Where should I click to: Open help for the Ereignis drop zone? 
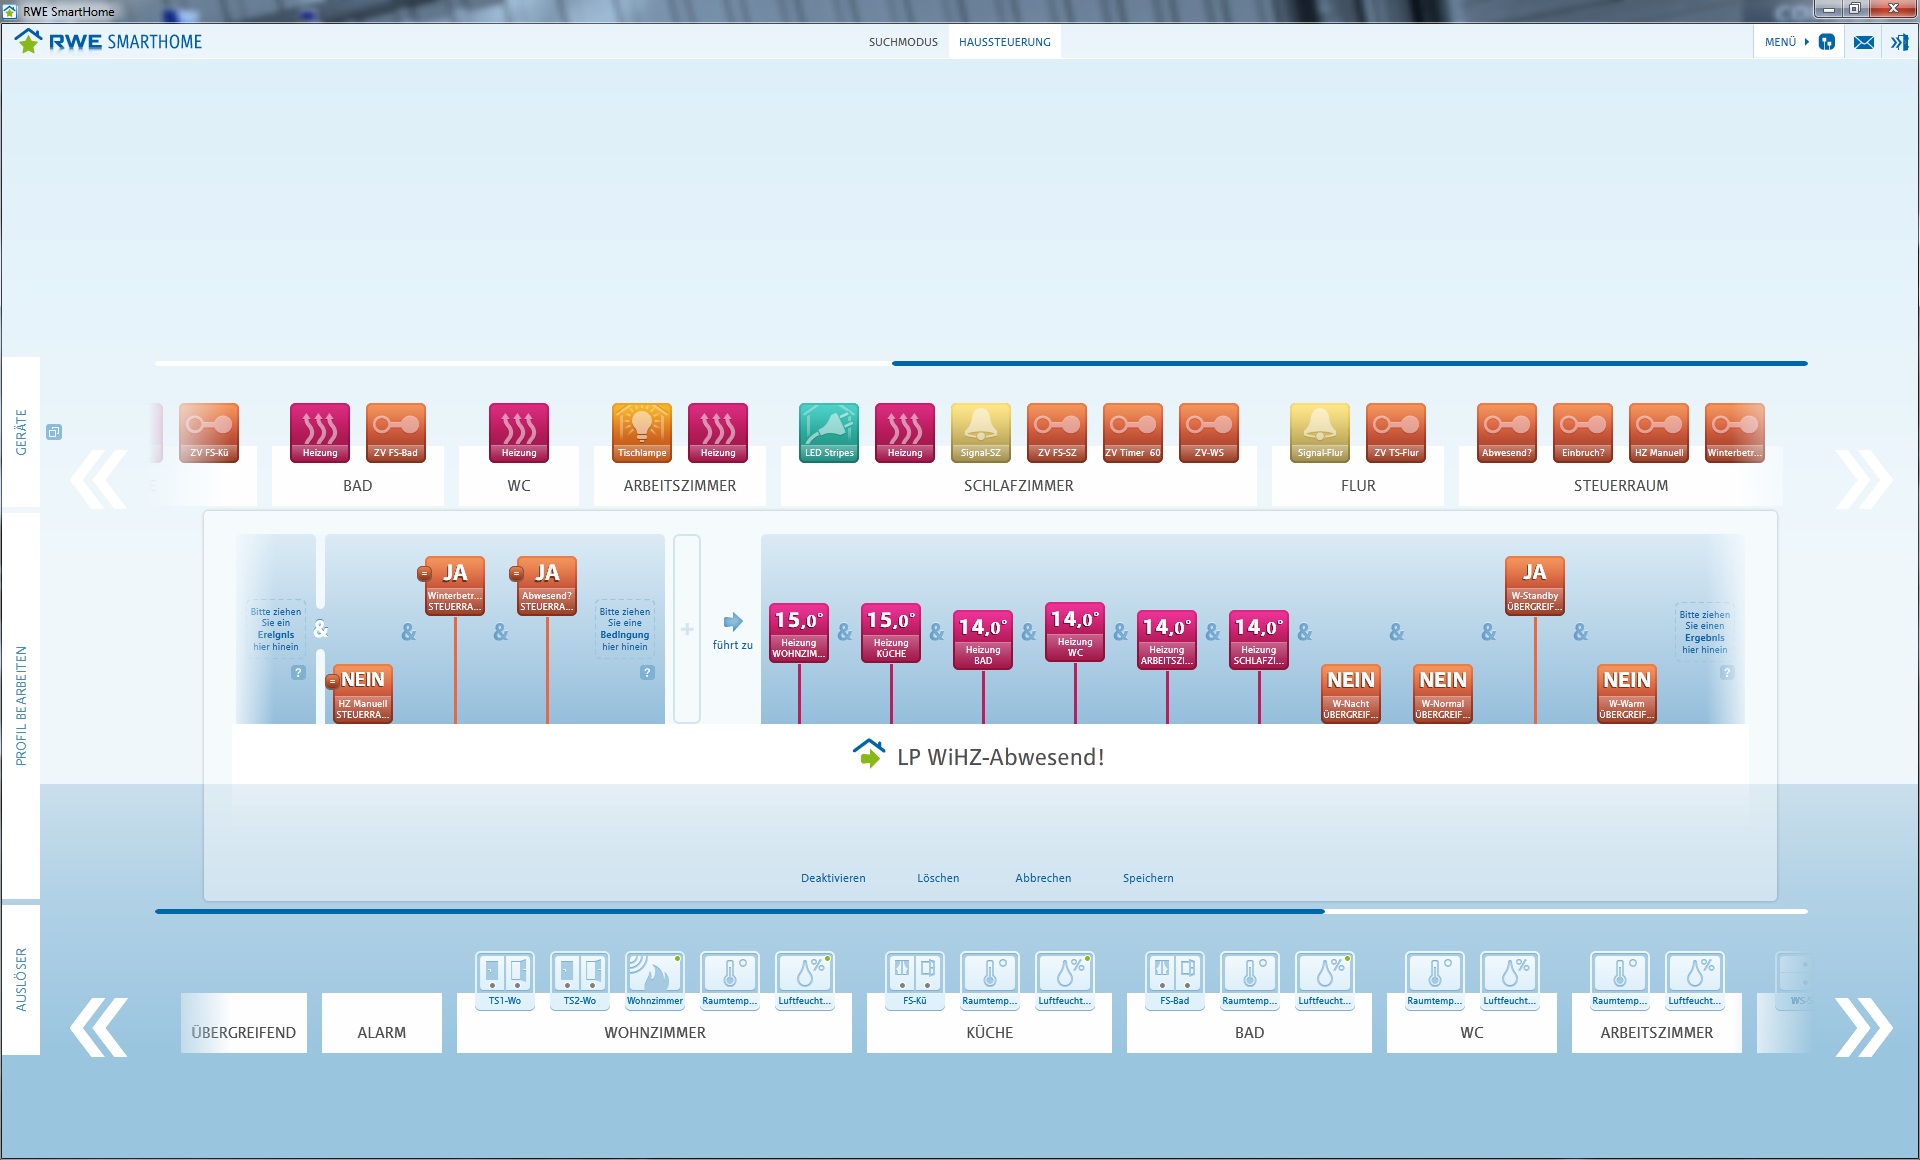(x=298, y=673)
